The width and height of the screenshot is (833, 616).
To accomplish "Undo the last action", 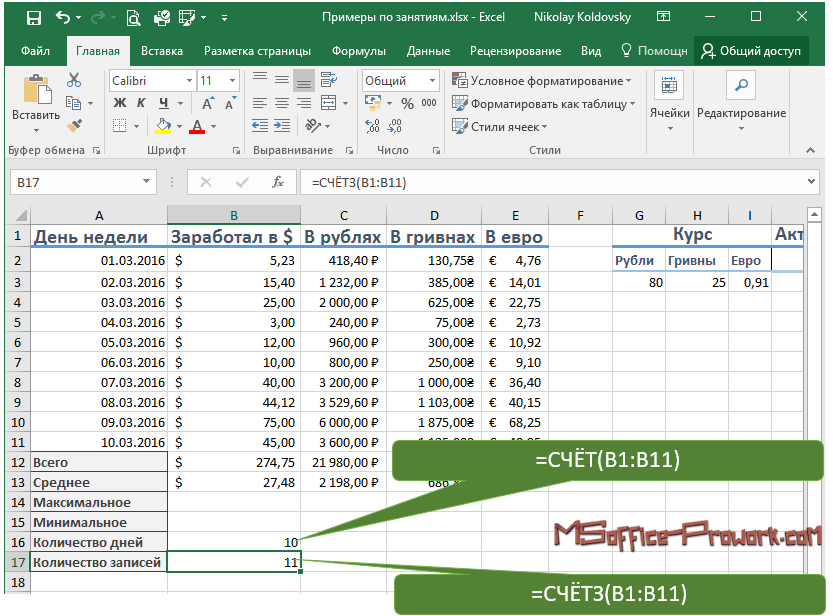I will click(x=63, y=18).
